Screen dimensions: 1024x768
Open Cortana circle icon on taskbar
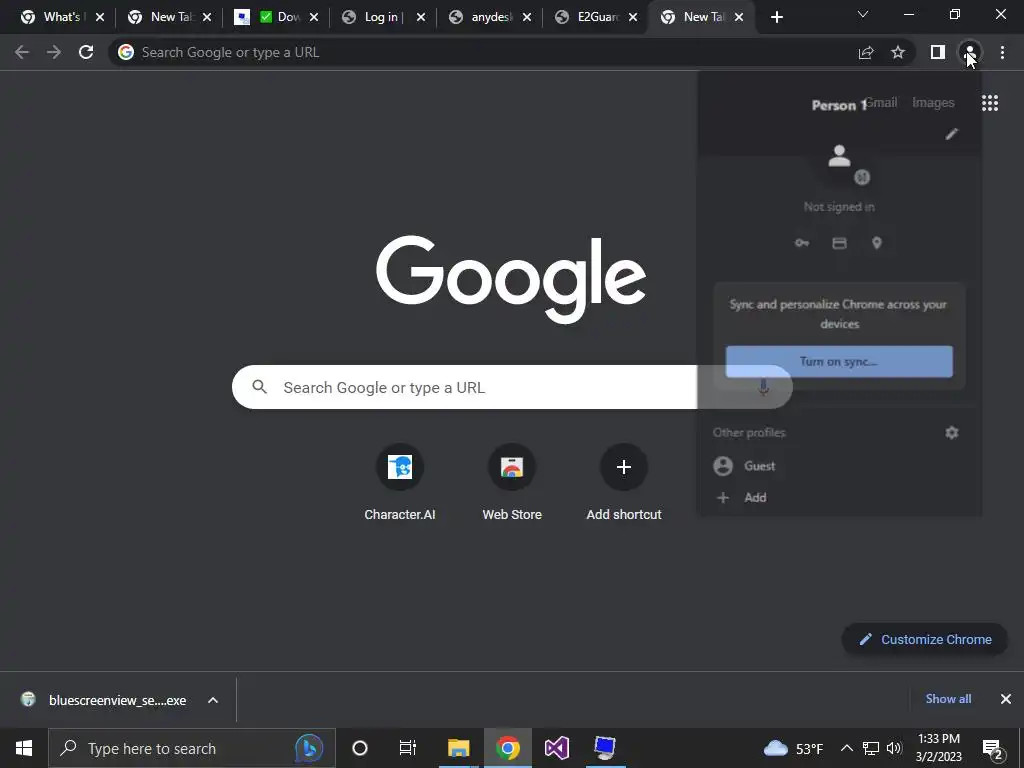[x=360, y=748]
